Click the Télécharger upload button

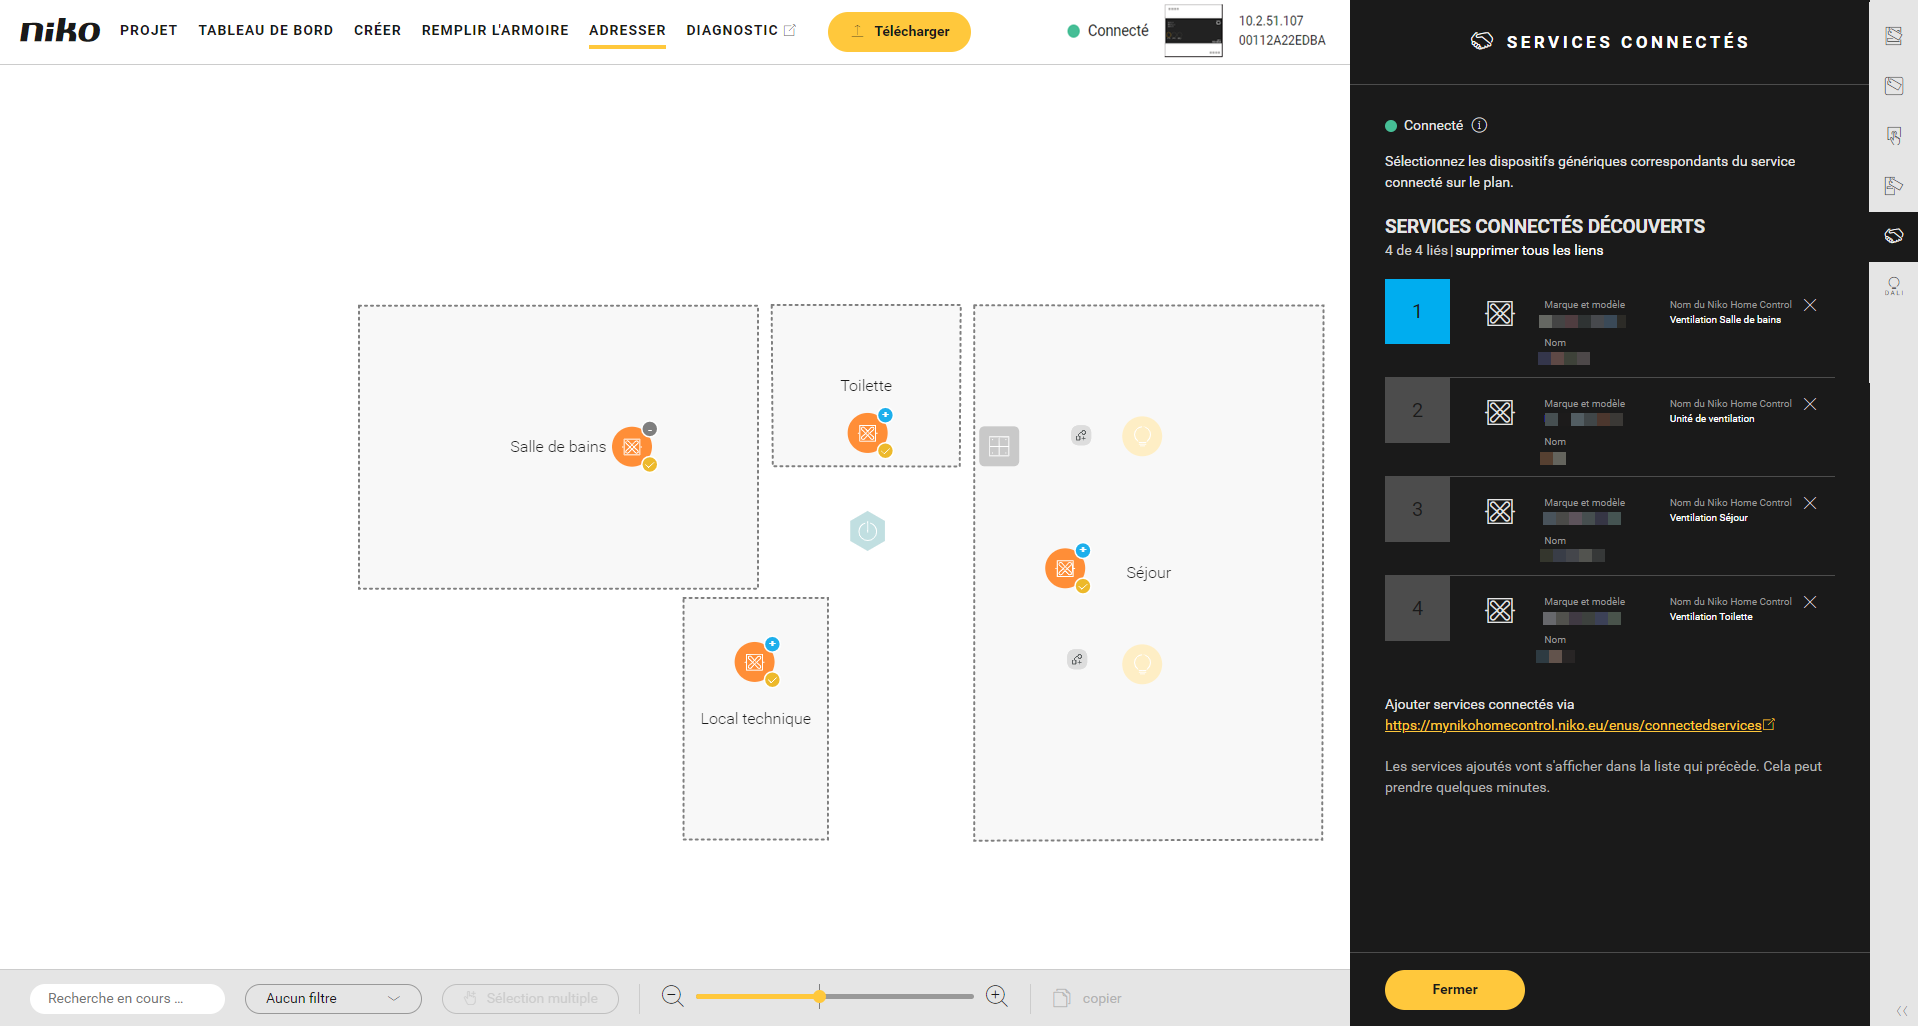coord(899,31)
